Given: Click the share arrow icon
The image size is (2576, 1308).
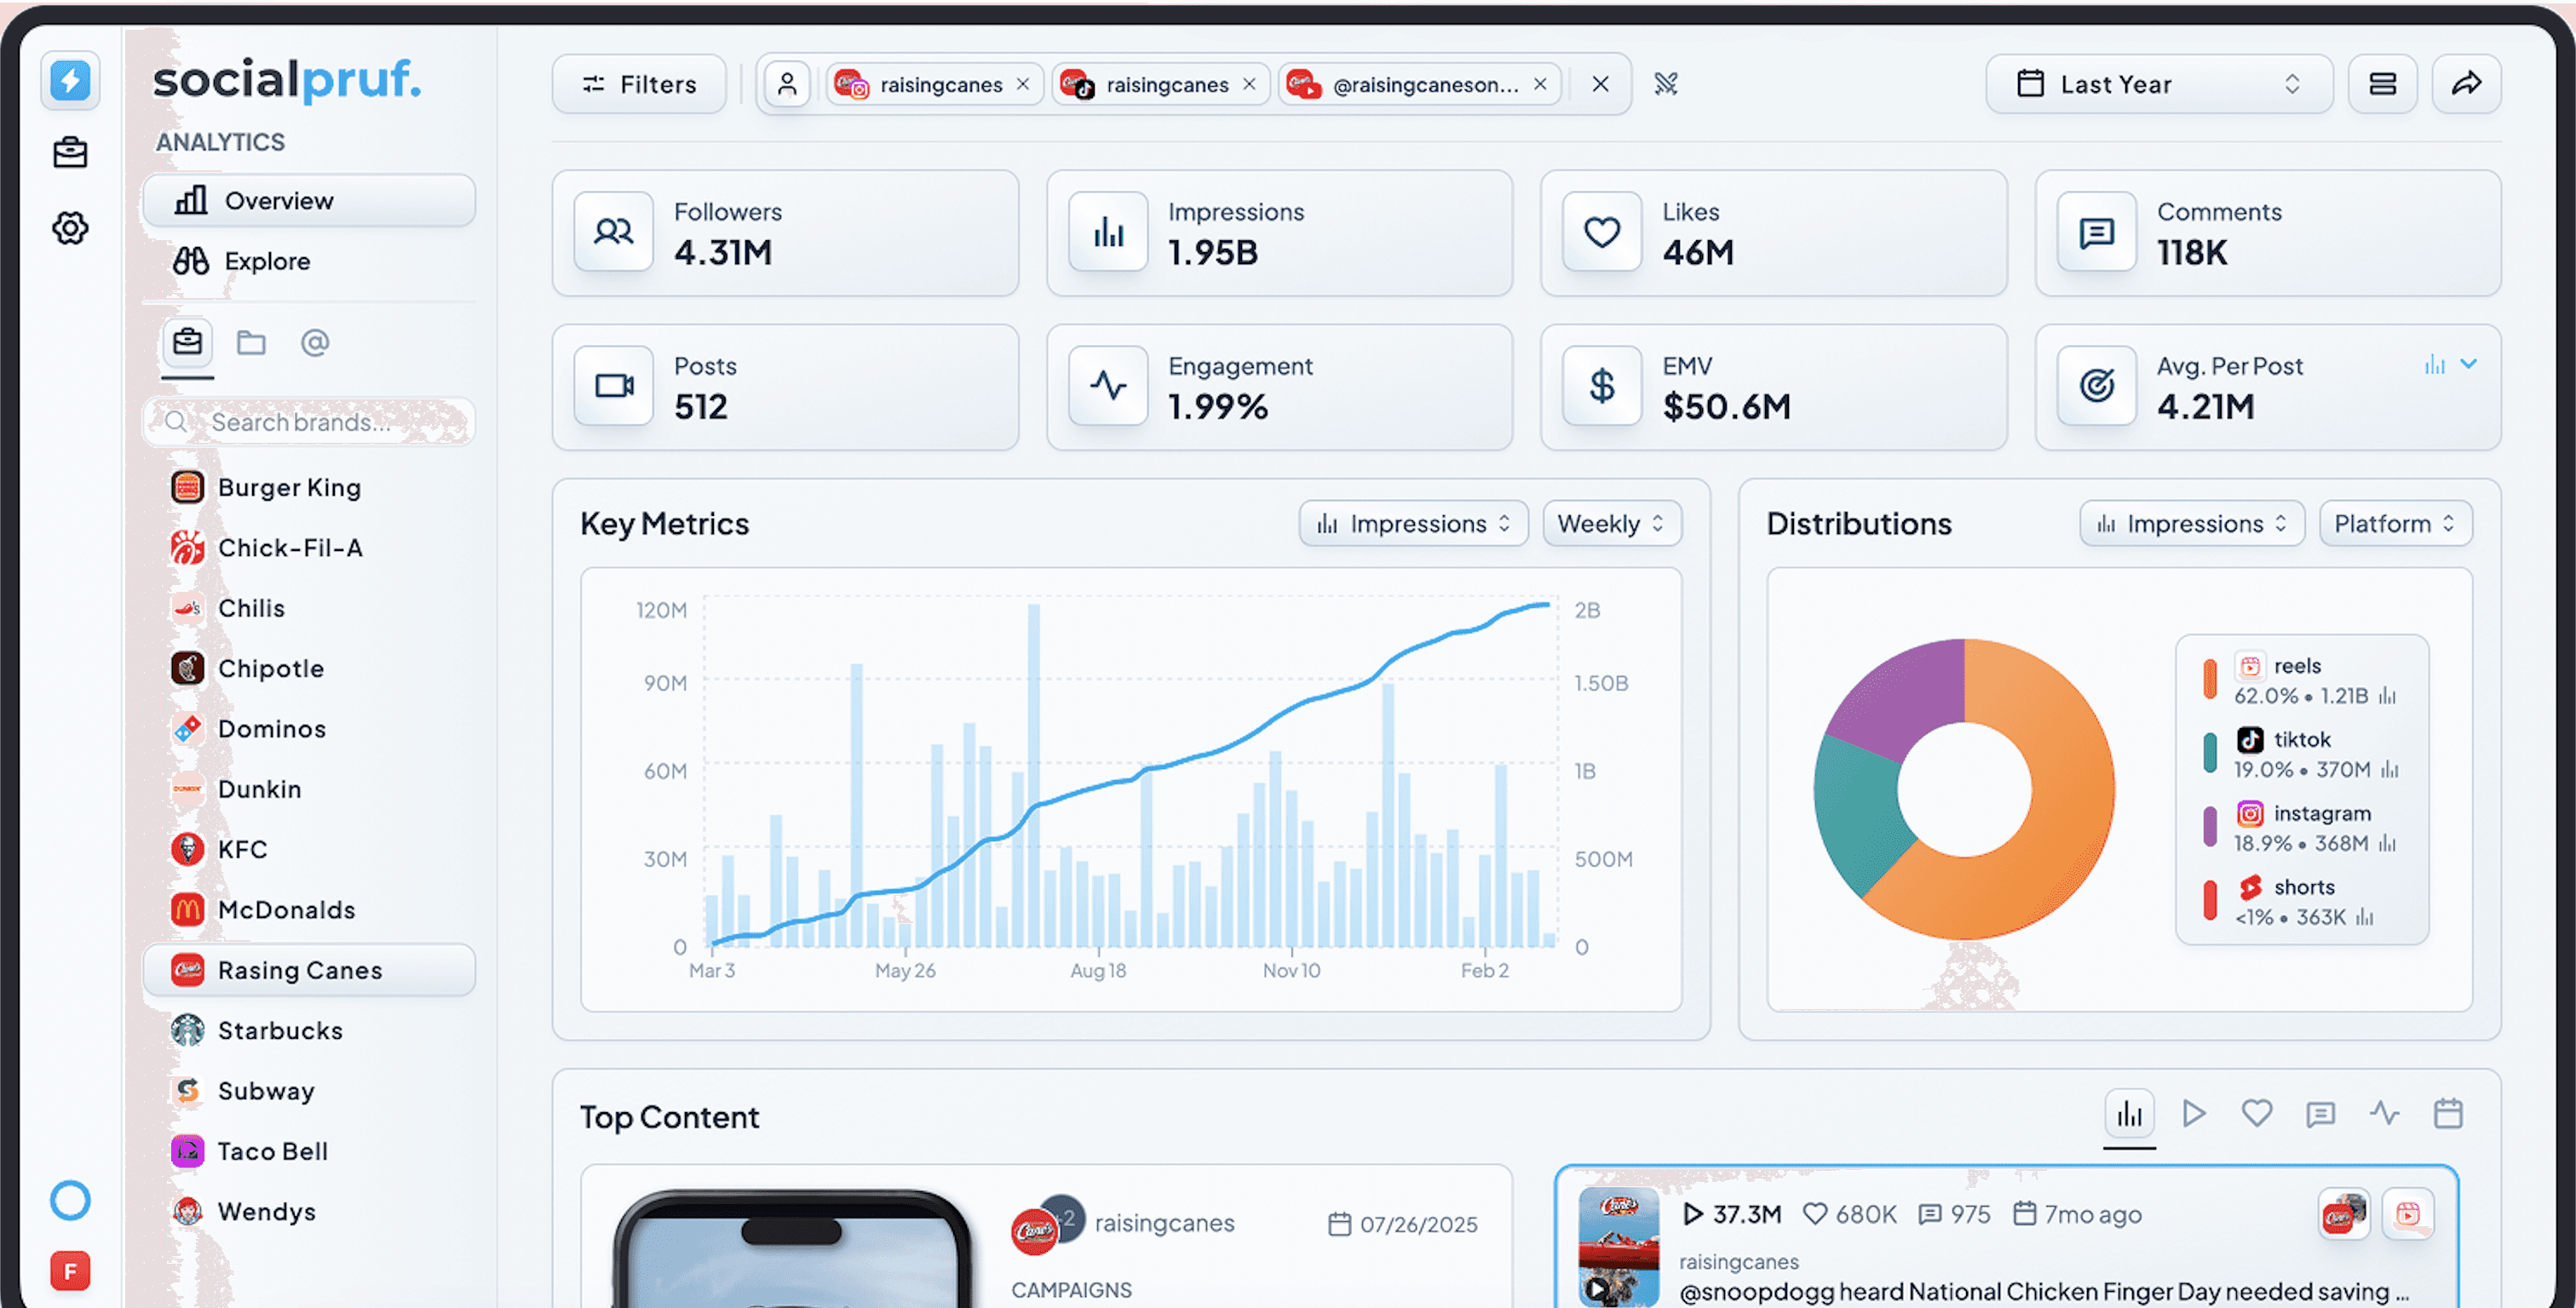Looking at the screenshot, I should (x=2466, y=84).
